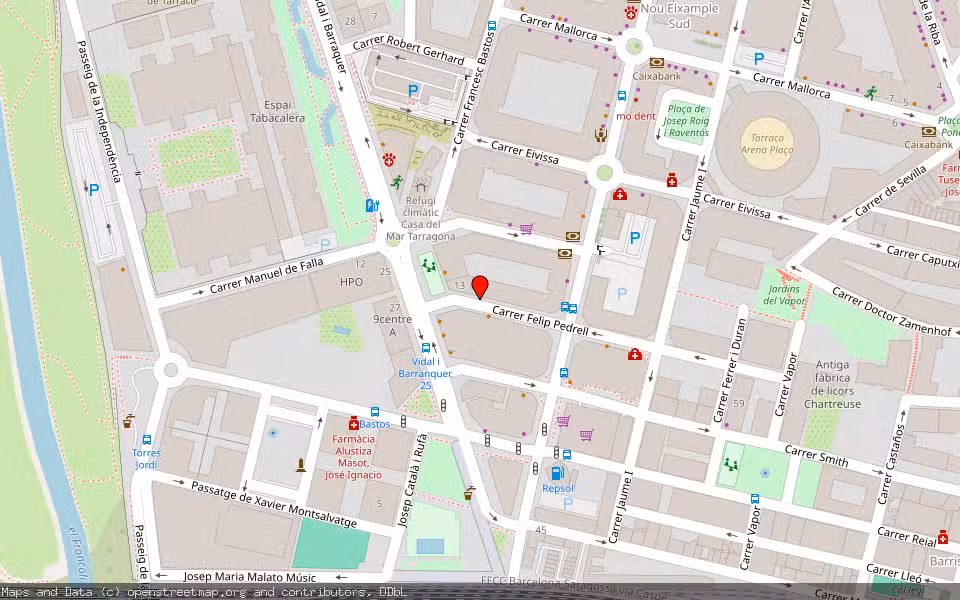Select the parking icon left of Carrer Jaume I

coord(635,238)
